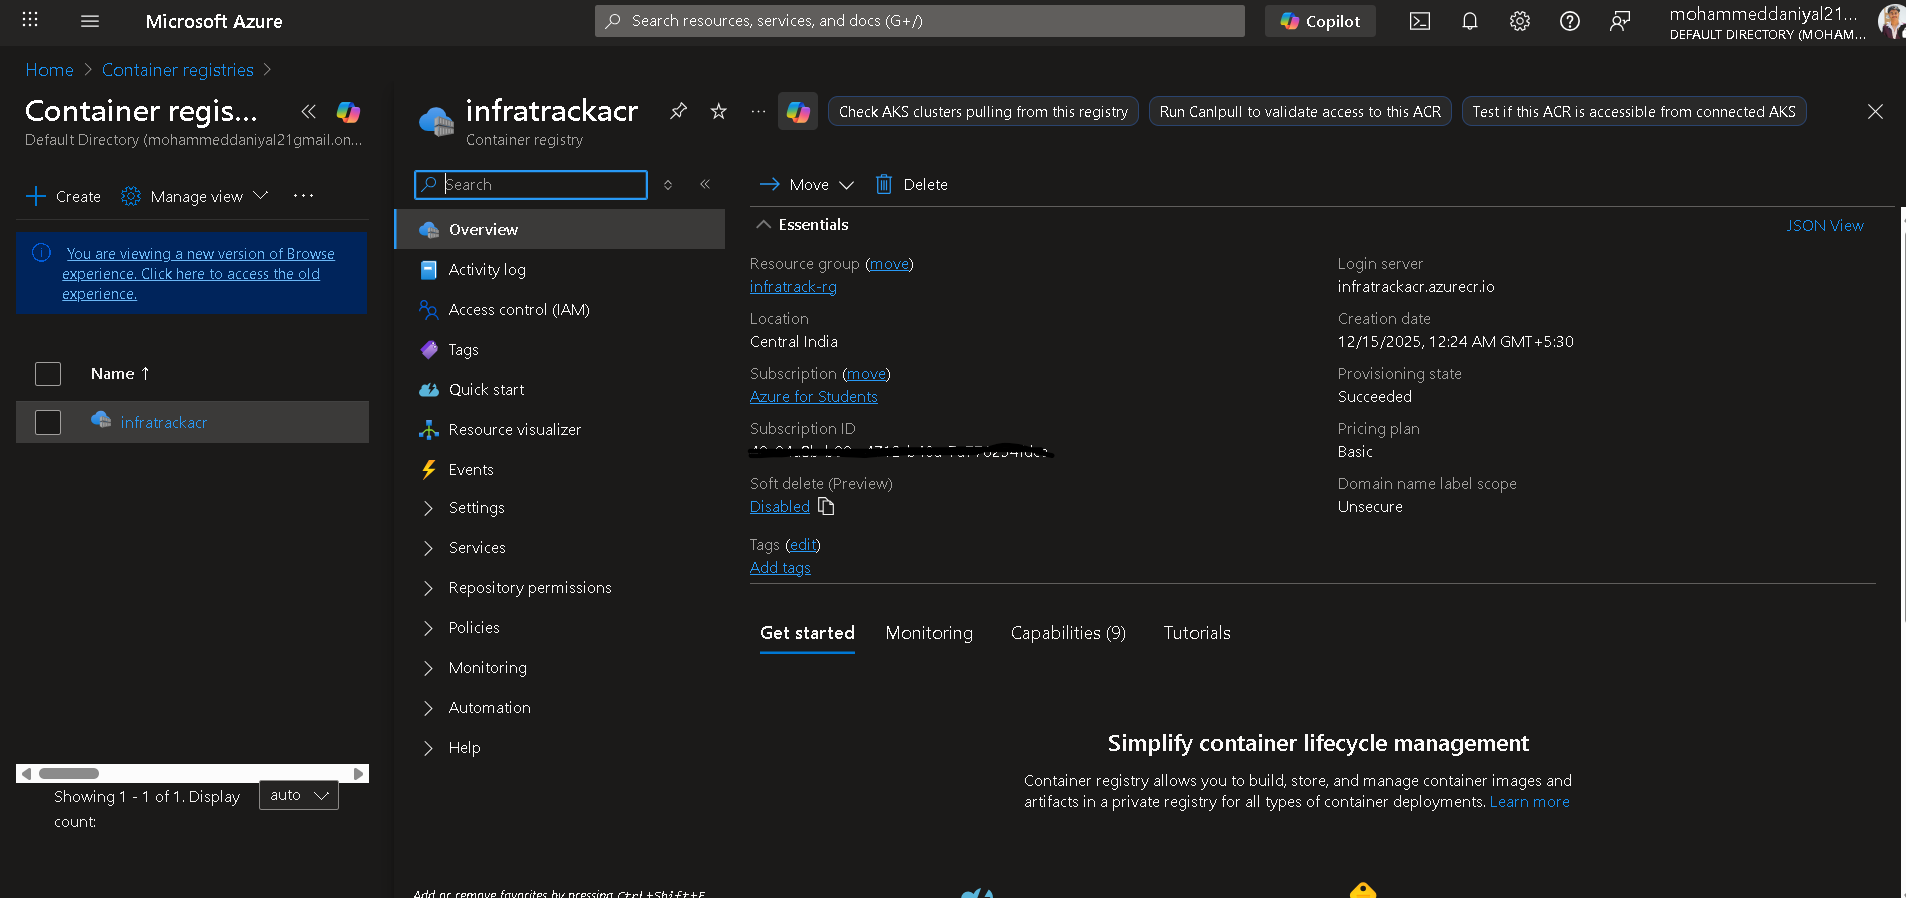The height and width of the screenshot is (898, 1906).
Task: Add infratrackacr to favorites star
Action: [718, 111]
